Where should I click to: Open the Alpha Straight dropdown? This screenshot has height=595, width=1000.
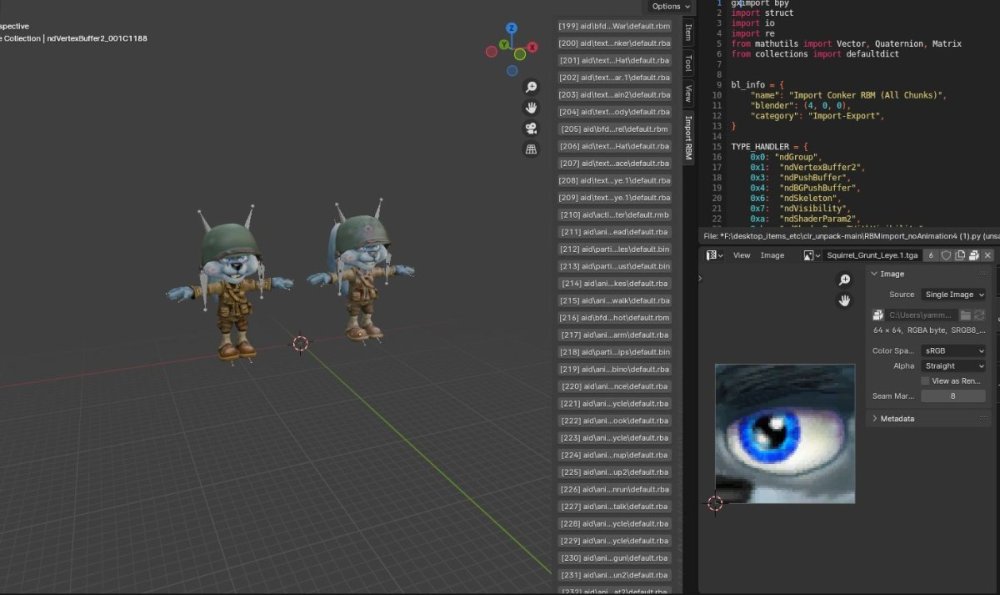pos(953,366)
